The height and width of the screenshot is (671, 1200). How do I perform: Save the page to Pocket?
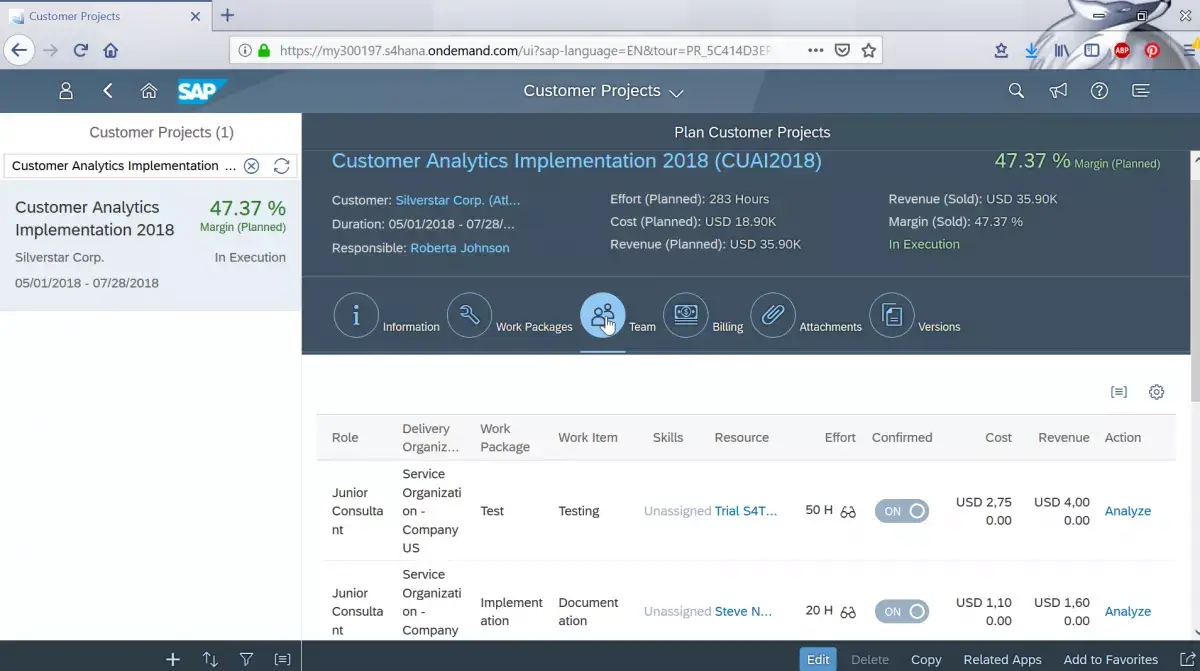pyautogui.click(x=843, y=50)
